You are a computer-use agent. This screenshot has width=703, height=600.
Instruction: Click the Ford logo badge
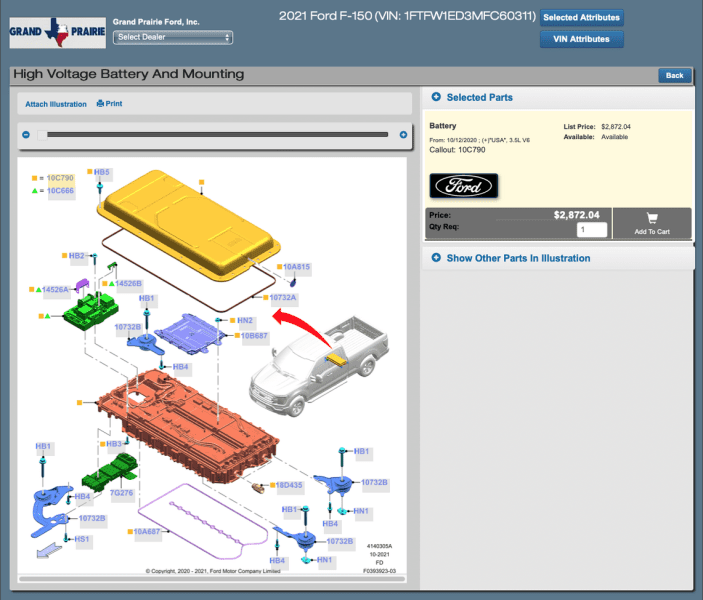click(x=463, y=185)
